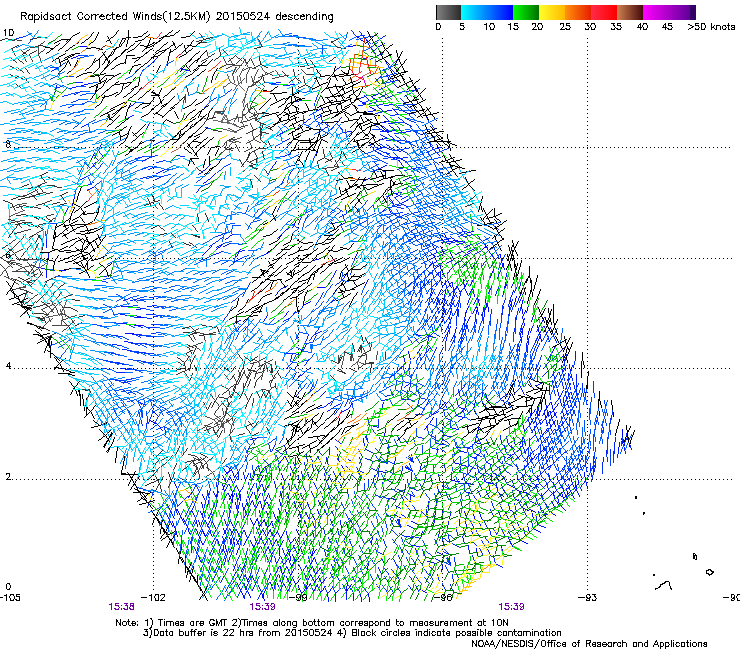The height and width of the screenshot is (650, 740).
Task: Click the latitude axis label '6'
Action: click(x=8, y=255)
